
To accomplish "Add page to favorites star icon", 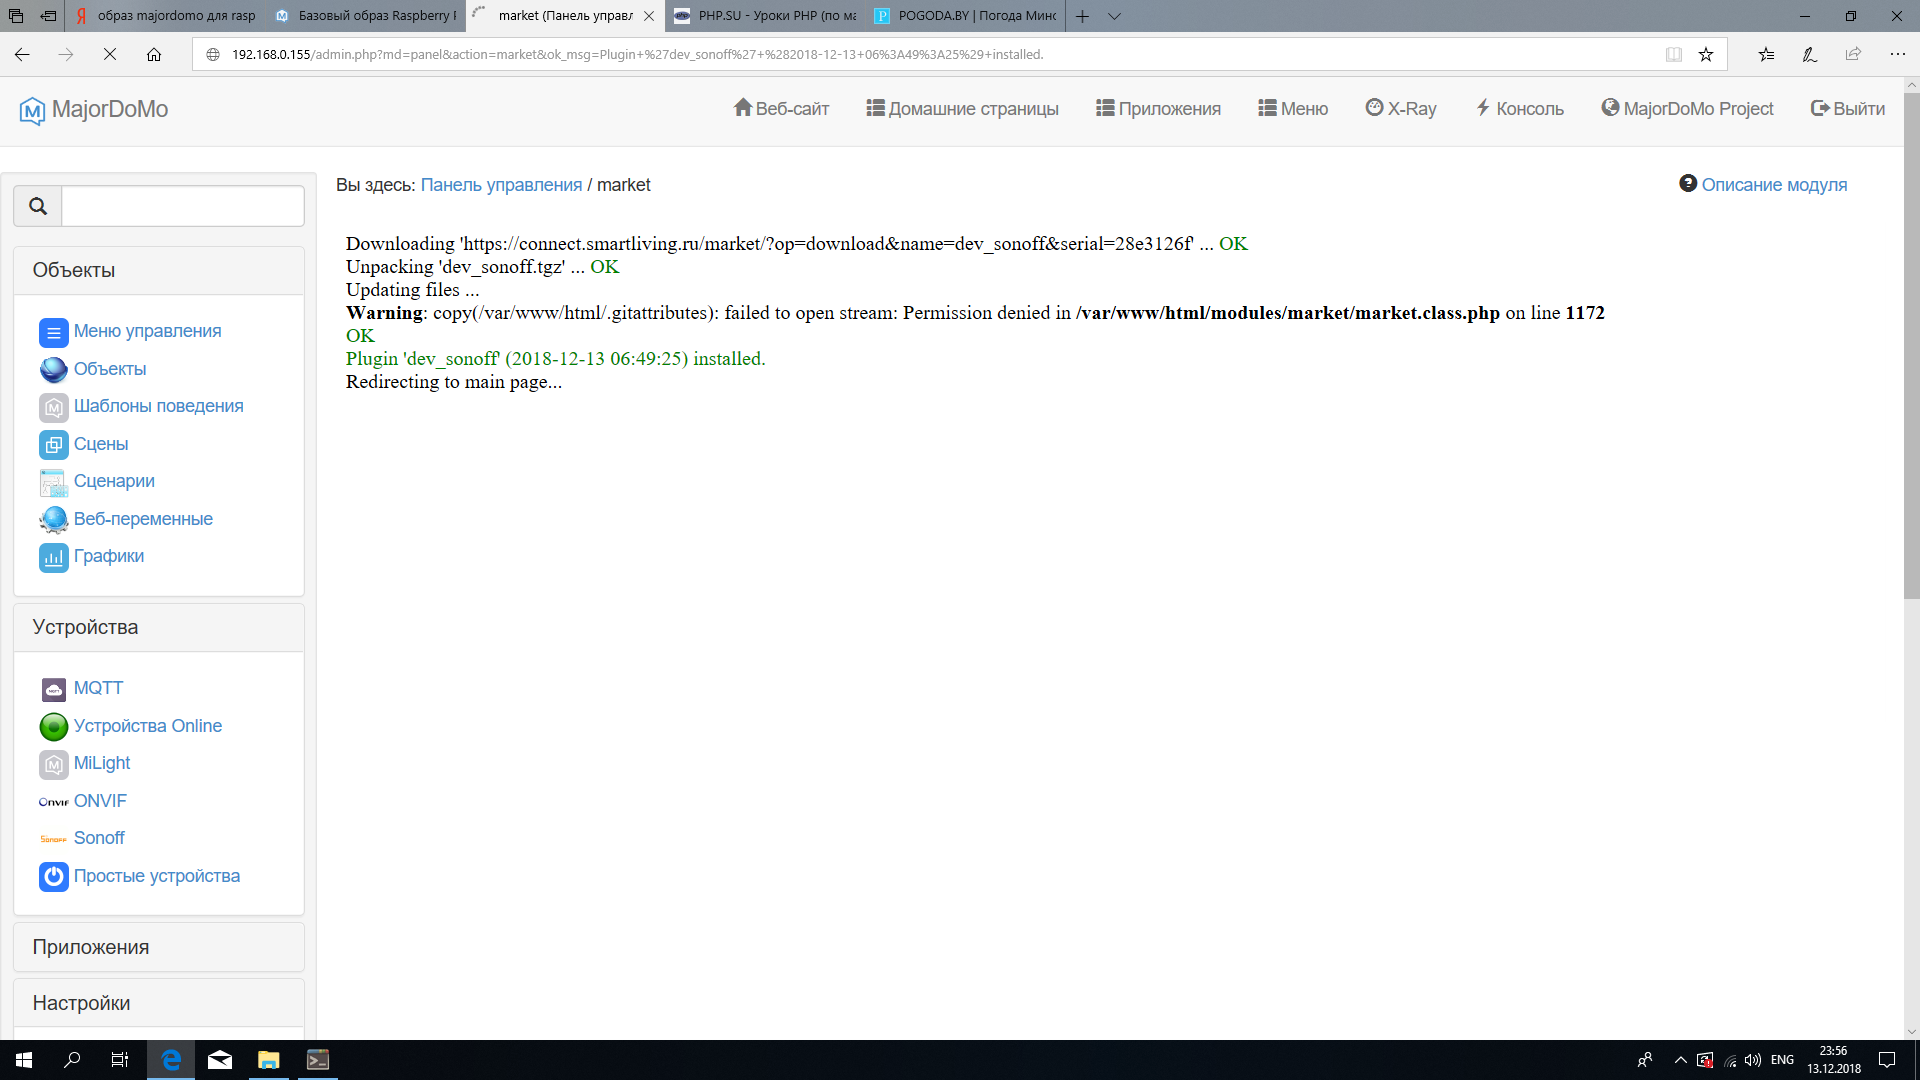I will (1706, 55).
